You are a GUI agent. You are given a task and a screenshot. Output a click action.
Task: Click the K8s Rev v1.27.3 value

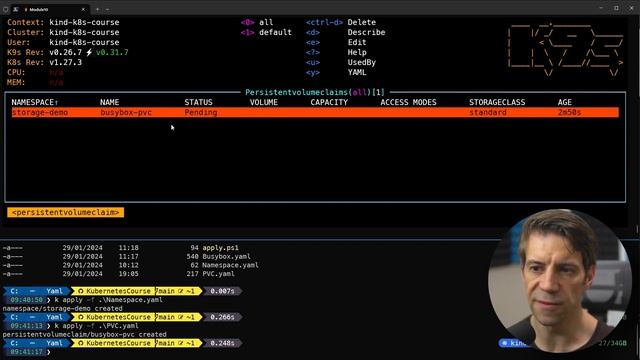tap(65, 62)
